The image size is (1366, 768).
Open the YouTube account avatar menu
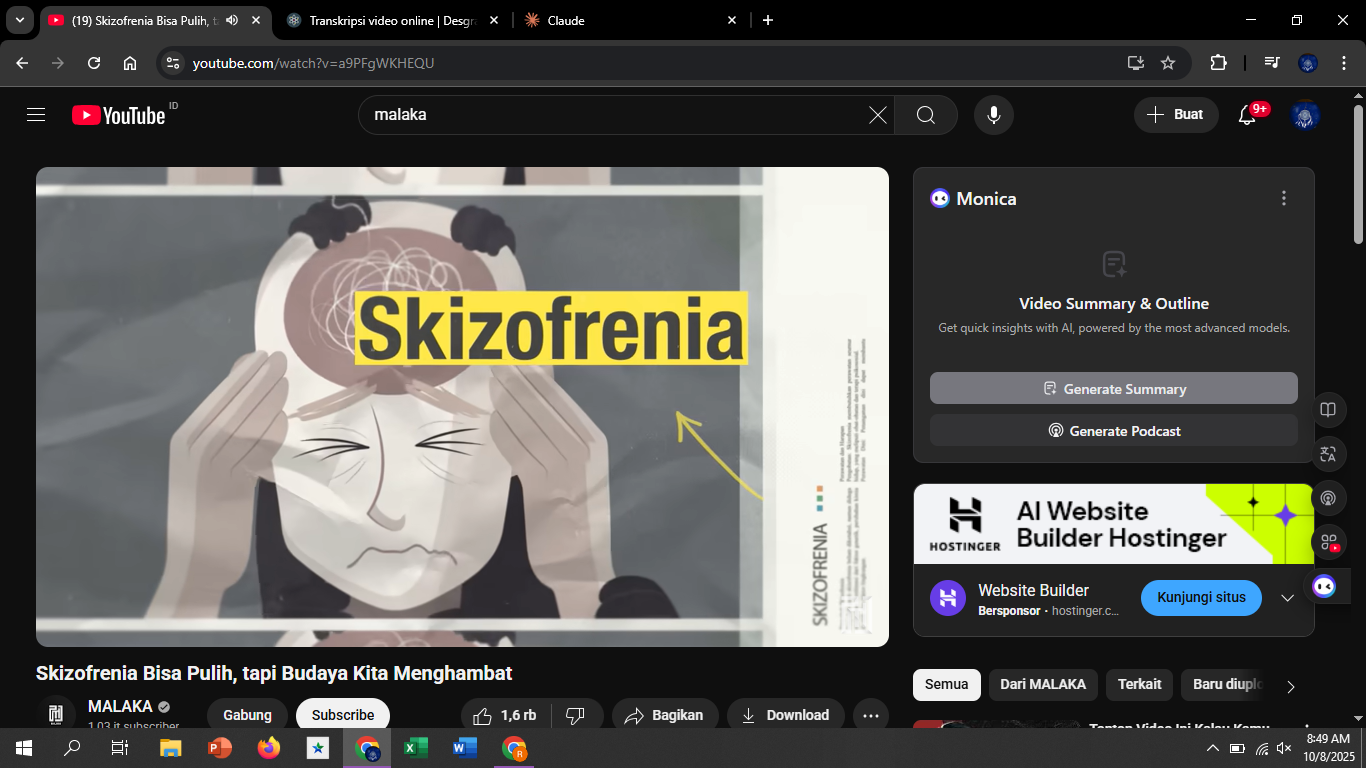point(1305,115)
